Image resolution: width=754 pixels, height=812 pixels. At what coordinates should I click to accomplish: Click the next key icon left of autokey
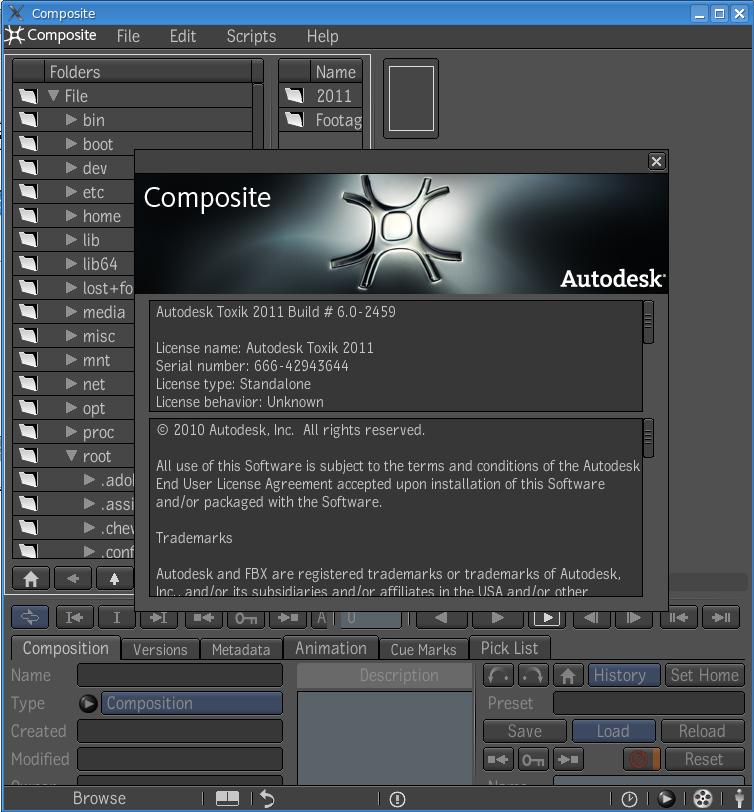point(568,759)
